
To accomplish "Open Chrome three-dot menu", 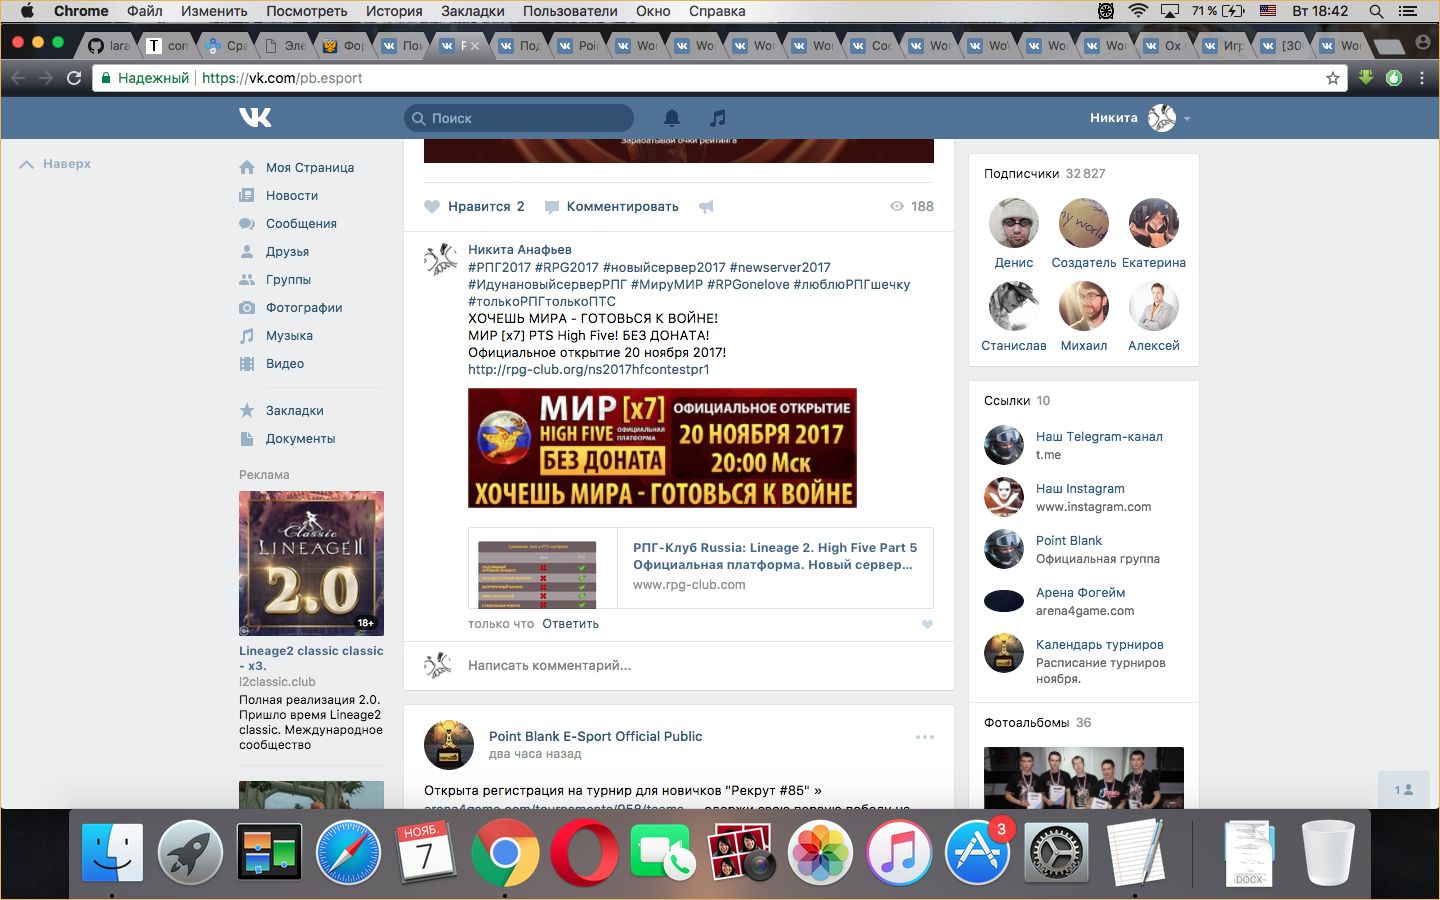I will point(1421,78).
